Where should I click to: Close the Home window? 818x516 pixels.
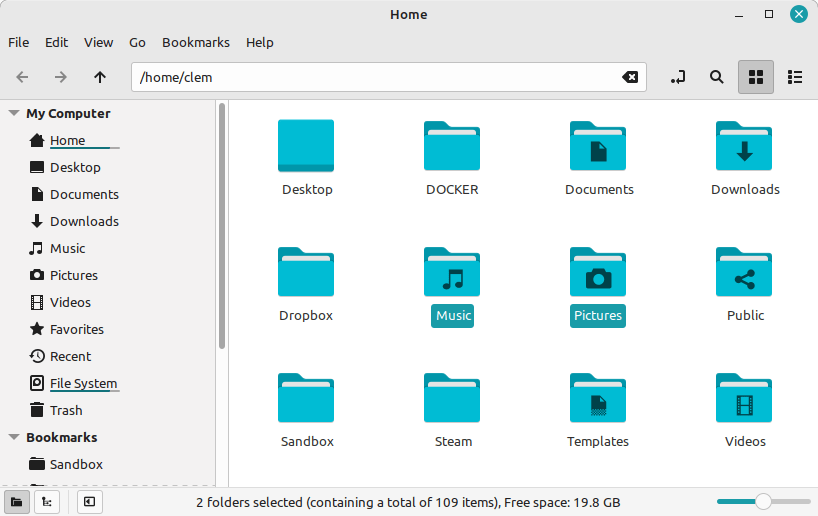(x=798, y=14)
